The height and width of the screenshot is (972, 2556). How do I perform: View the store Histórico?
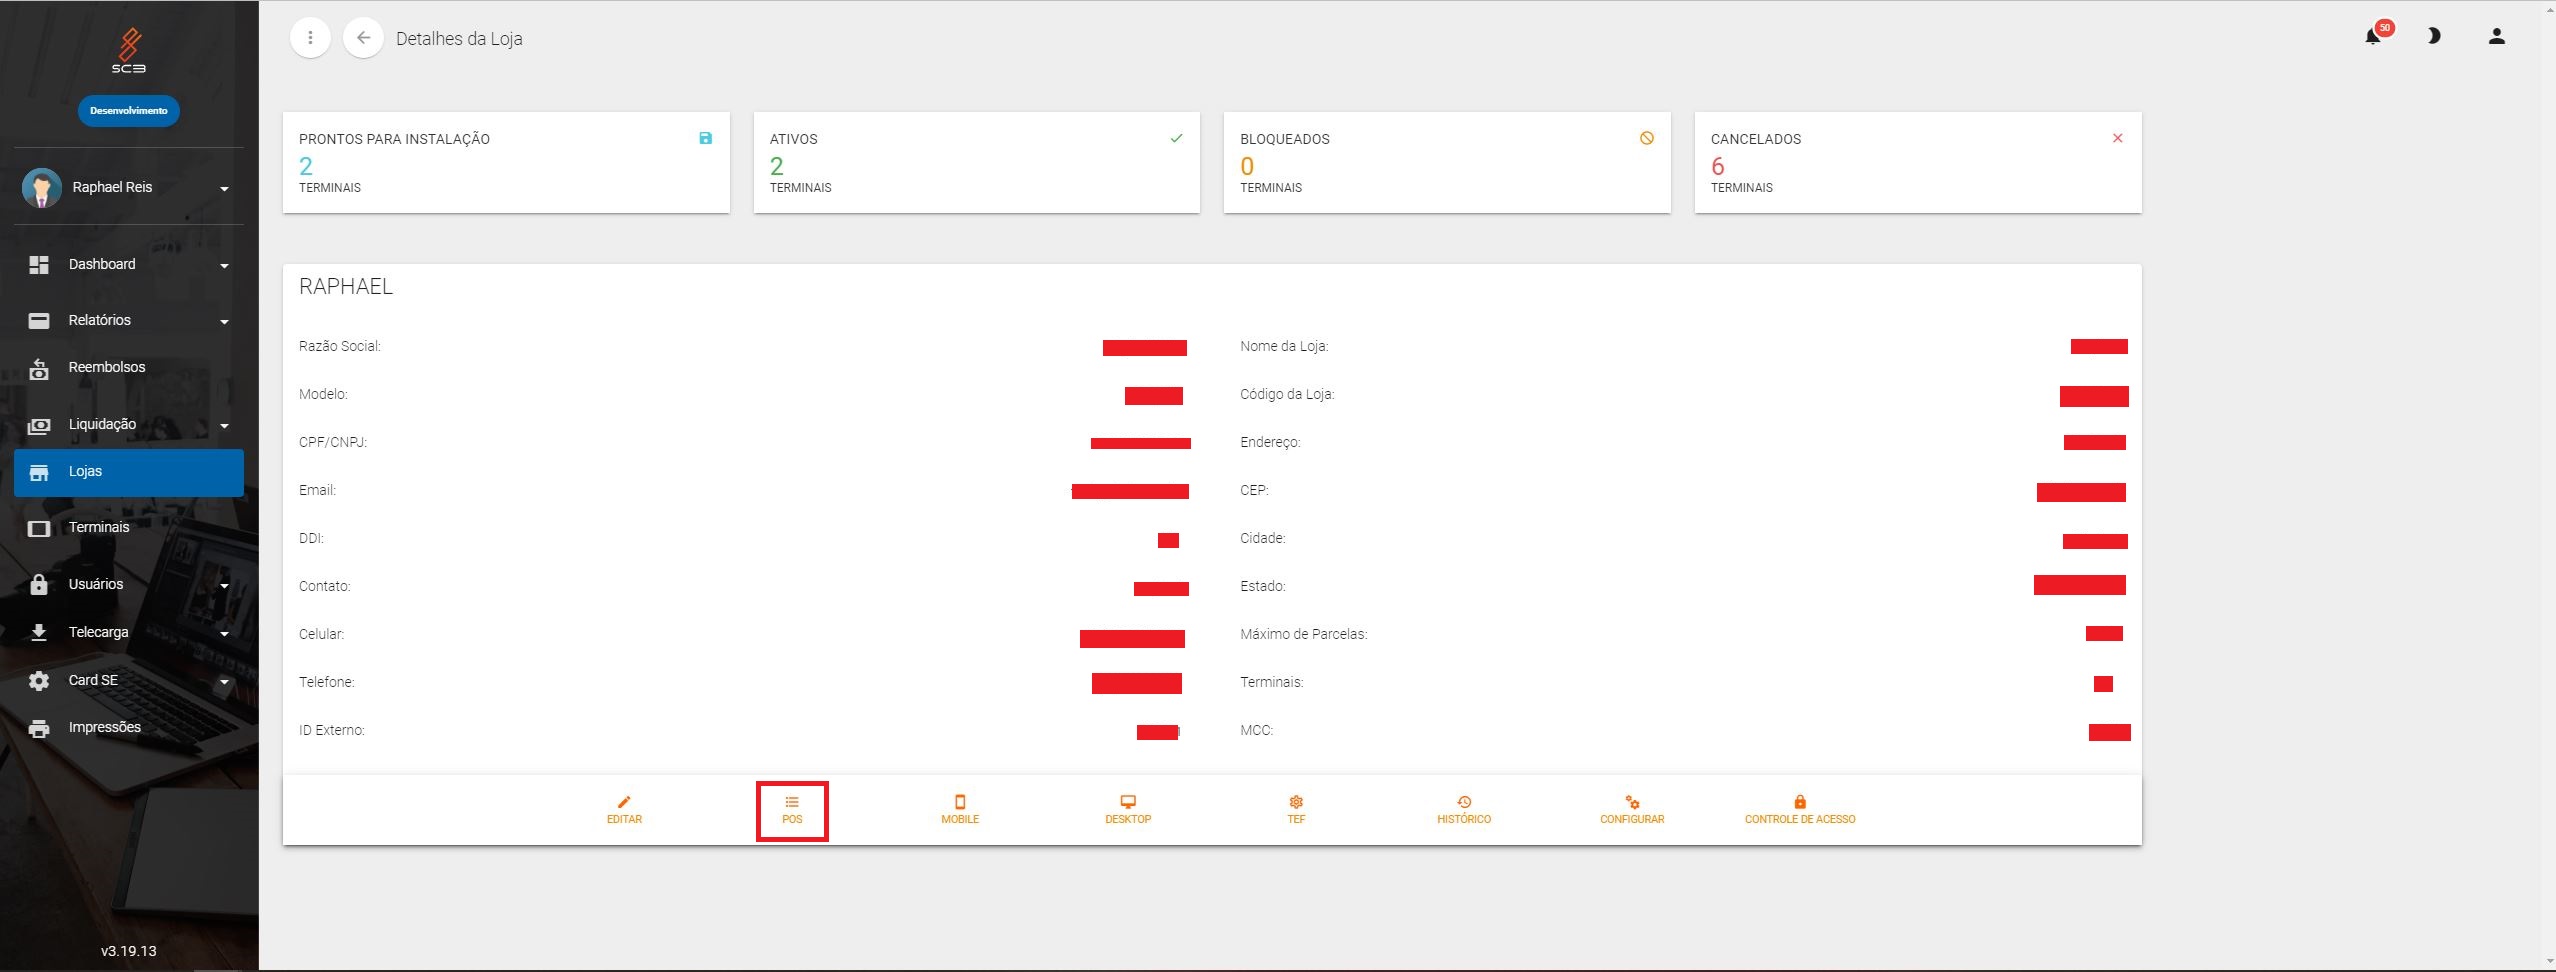point(1464,810)
